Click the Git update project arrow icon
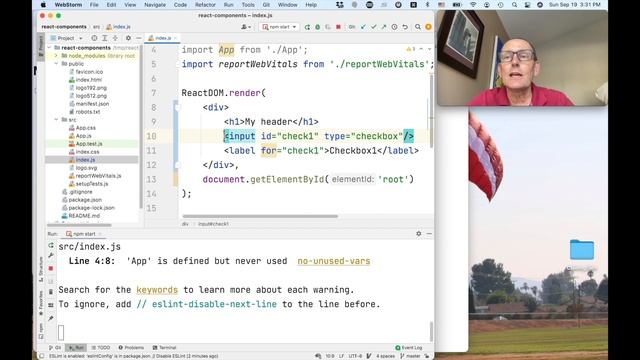 coord(363,27)
